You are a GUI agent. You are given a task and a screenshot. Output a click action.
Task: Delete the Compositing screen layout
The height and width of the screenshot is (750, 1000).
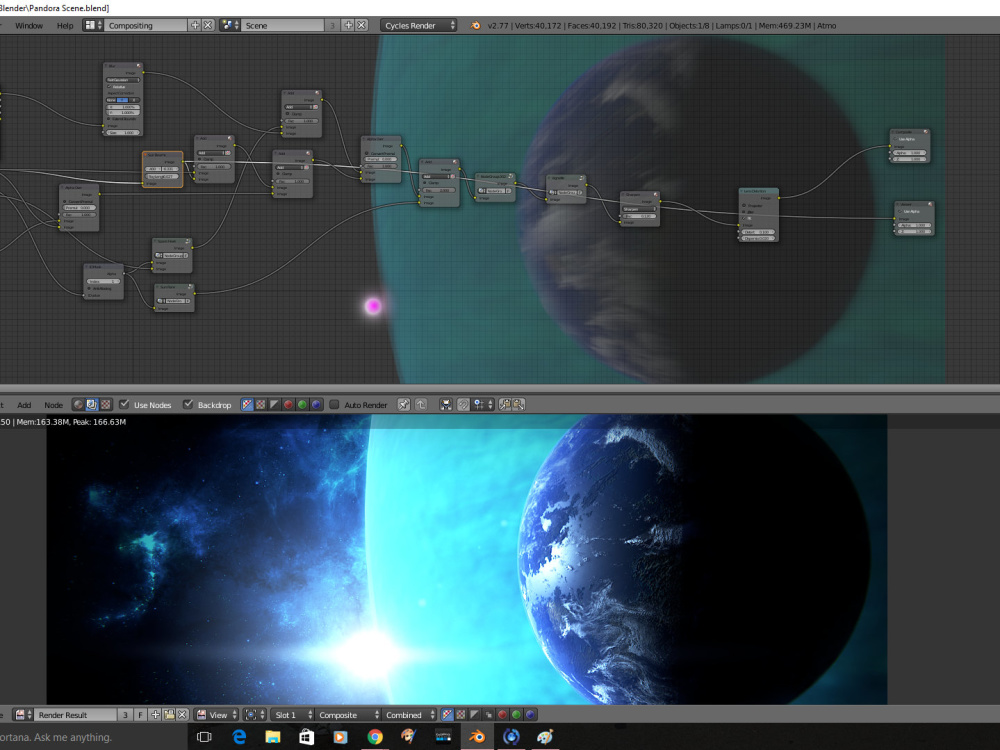click(208, 26)
